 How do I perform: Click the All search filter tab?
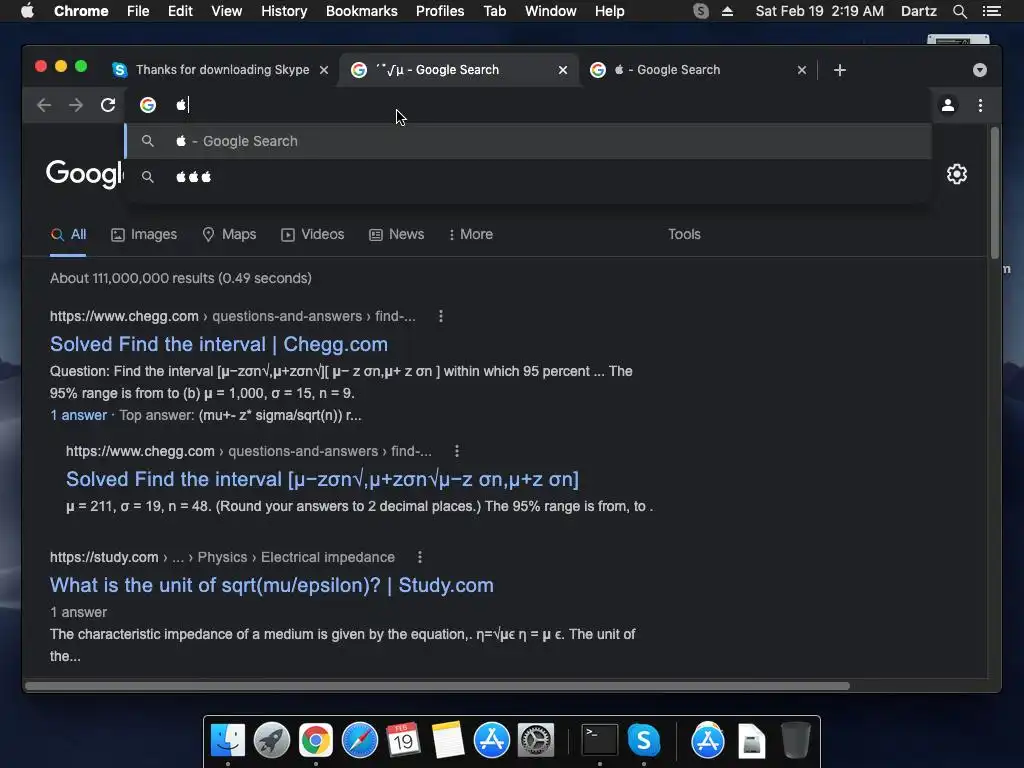[69, 234]
